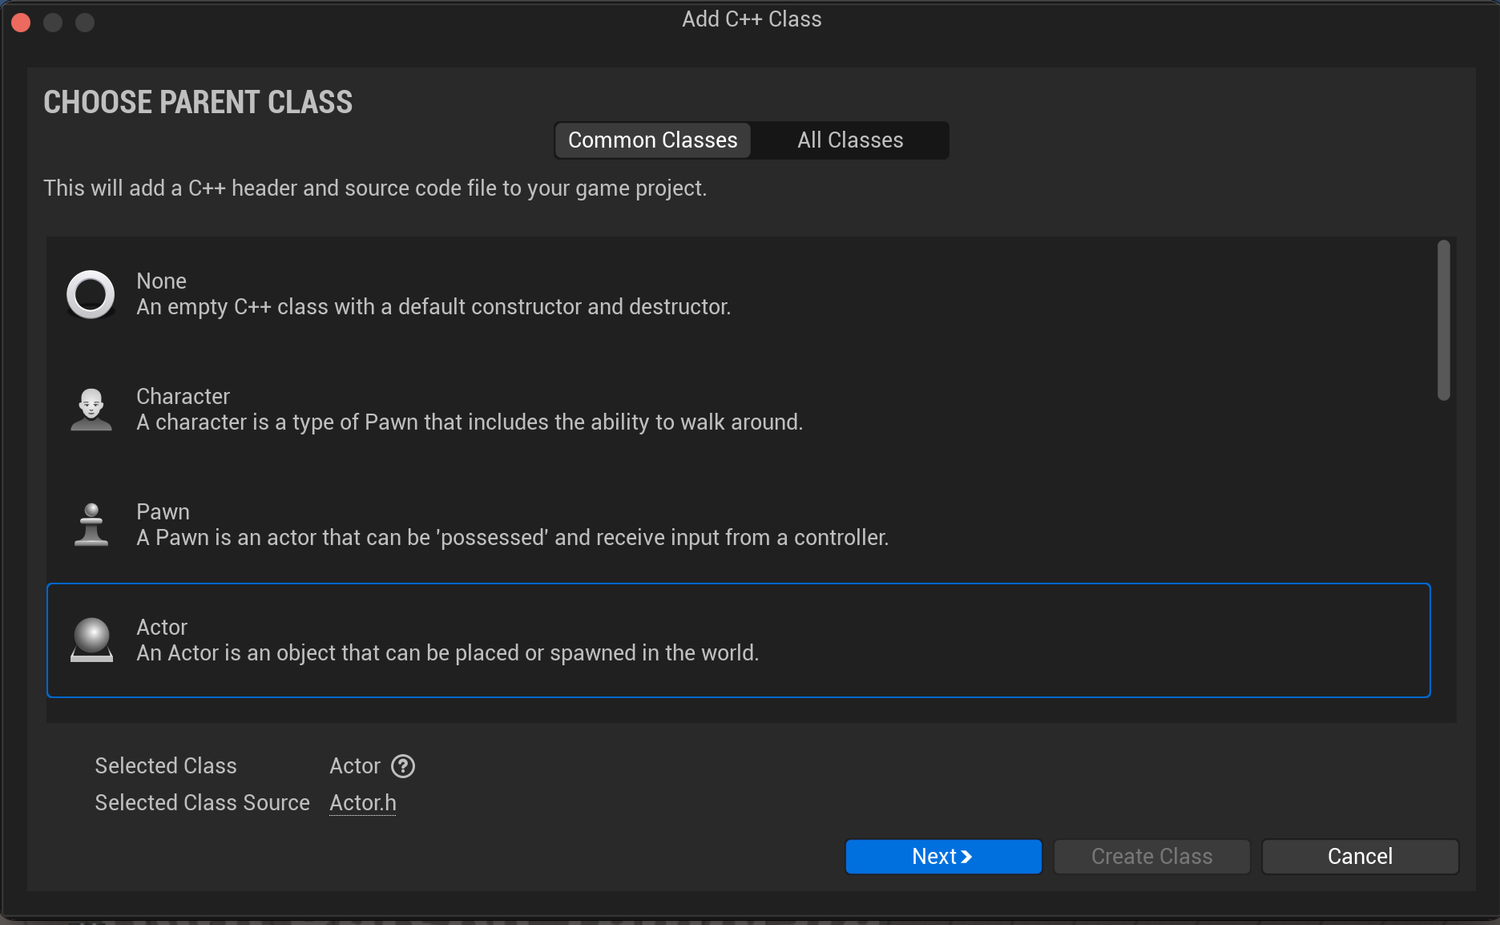Open the Actor.h source link

point(363,803)
